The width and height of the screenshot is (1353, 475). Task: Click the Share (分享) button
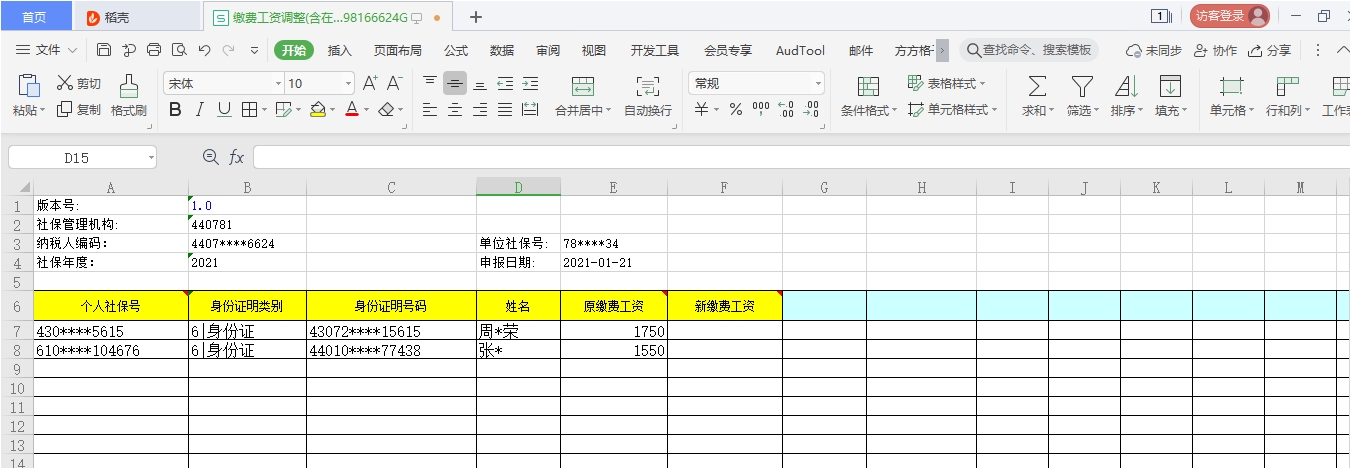pyautogui.click(x=1270, y=50)
